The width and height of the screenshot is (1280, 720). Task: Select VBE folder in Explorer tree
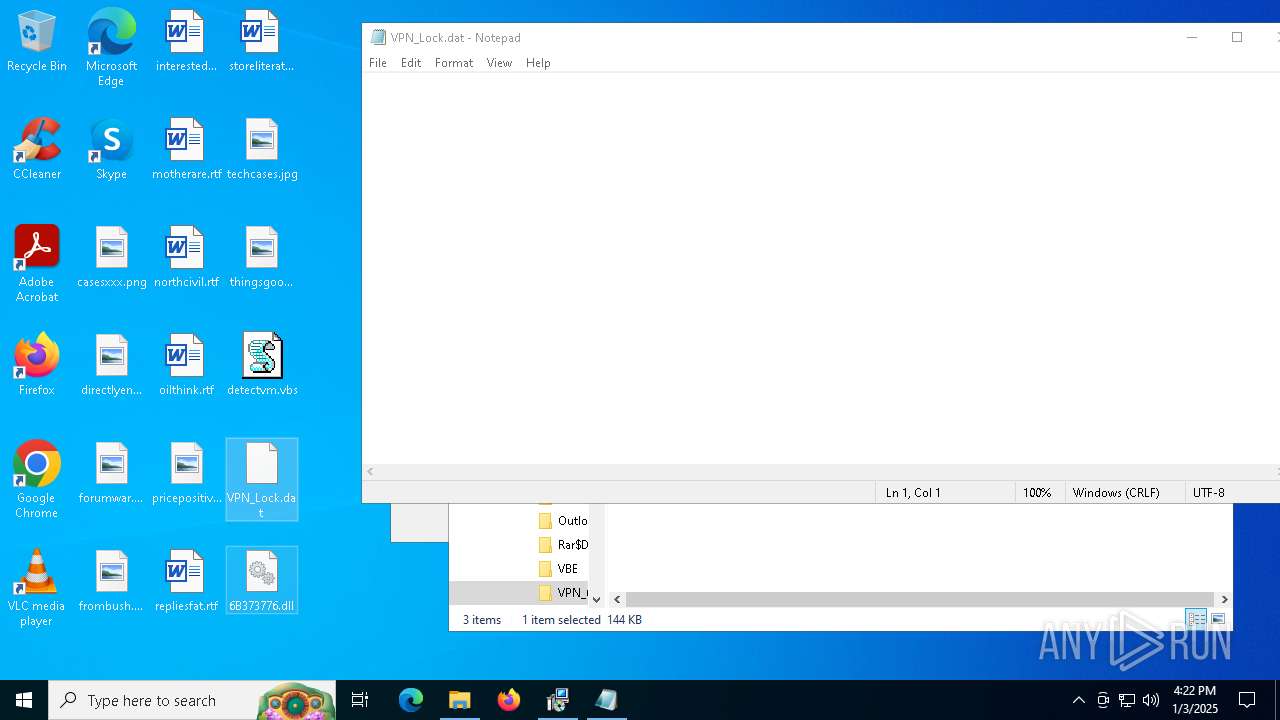click(x=558, y=569)
